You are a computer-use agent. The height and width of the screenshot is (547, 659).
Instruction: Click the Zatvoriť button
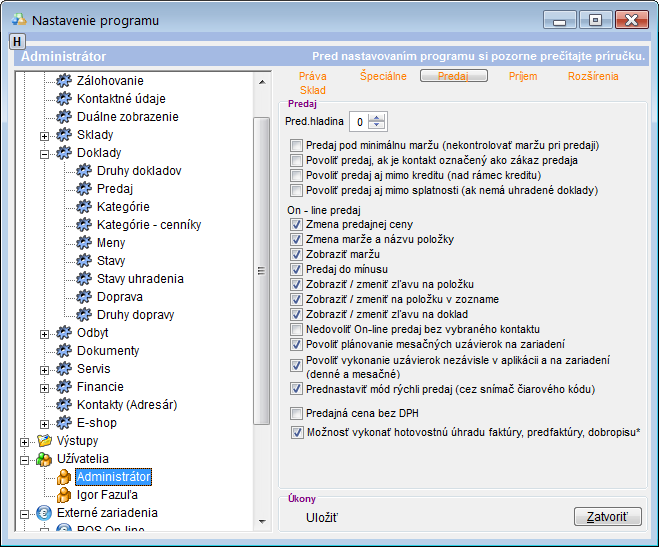click(x=607, y=517)
